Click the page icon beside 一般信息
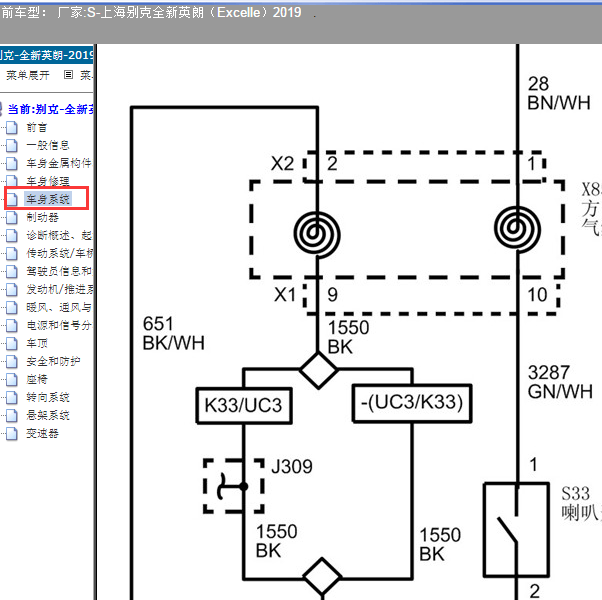Viewport: 602px width, 600px height. [x=12, y=145]
